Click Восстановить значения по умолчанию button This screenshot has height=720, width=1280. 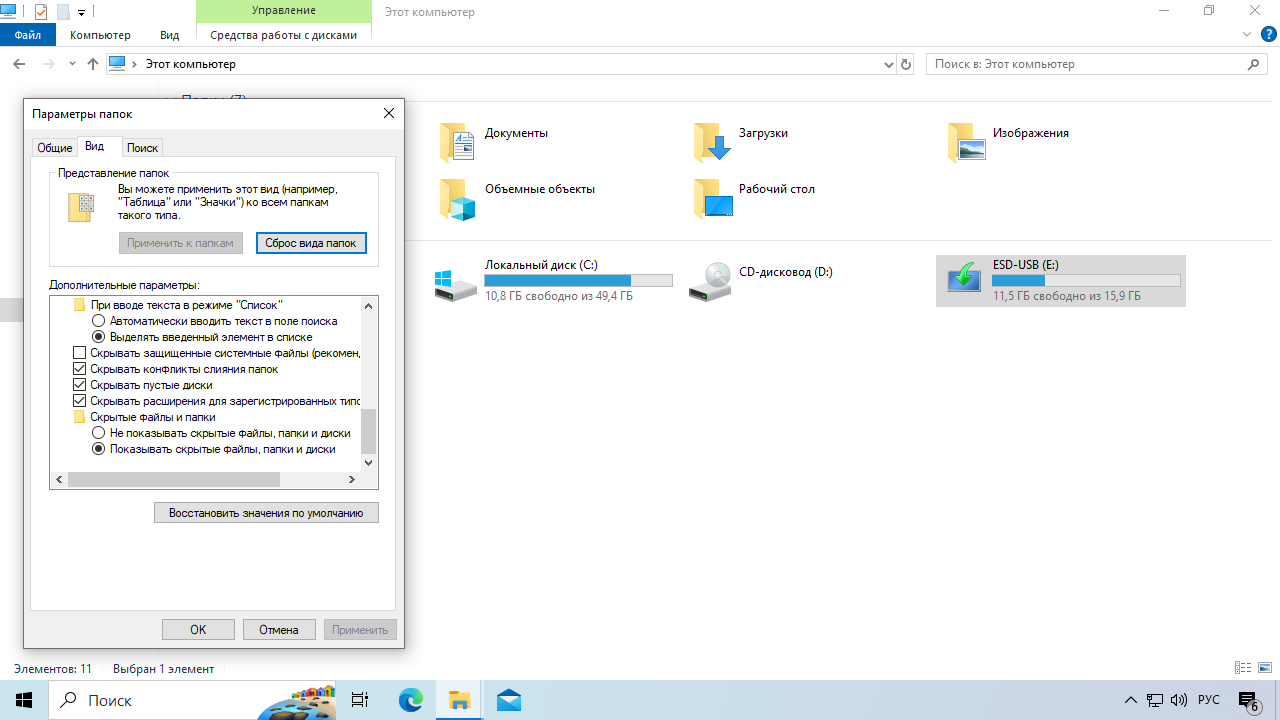click(266, 513)
